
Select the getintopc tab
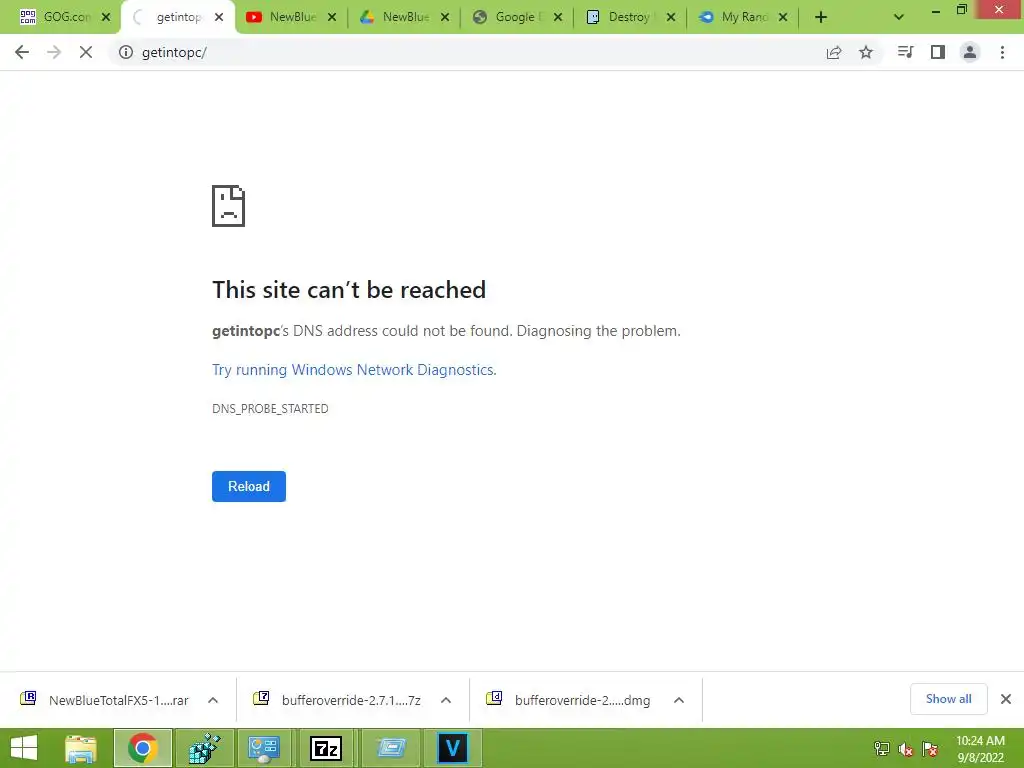pos(176,17)
